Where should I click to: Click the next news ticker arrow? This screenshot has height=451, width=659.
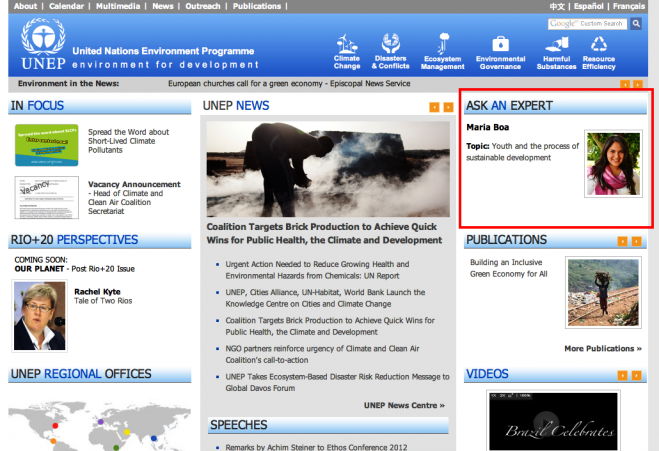coord(636,85)
